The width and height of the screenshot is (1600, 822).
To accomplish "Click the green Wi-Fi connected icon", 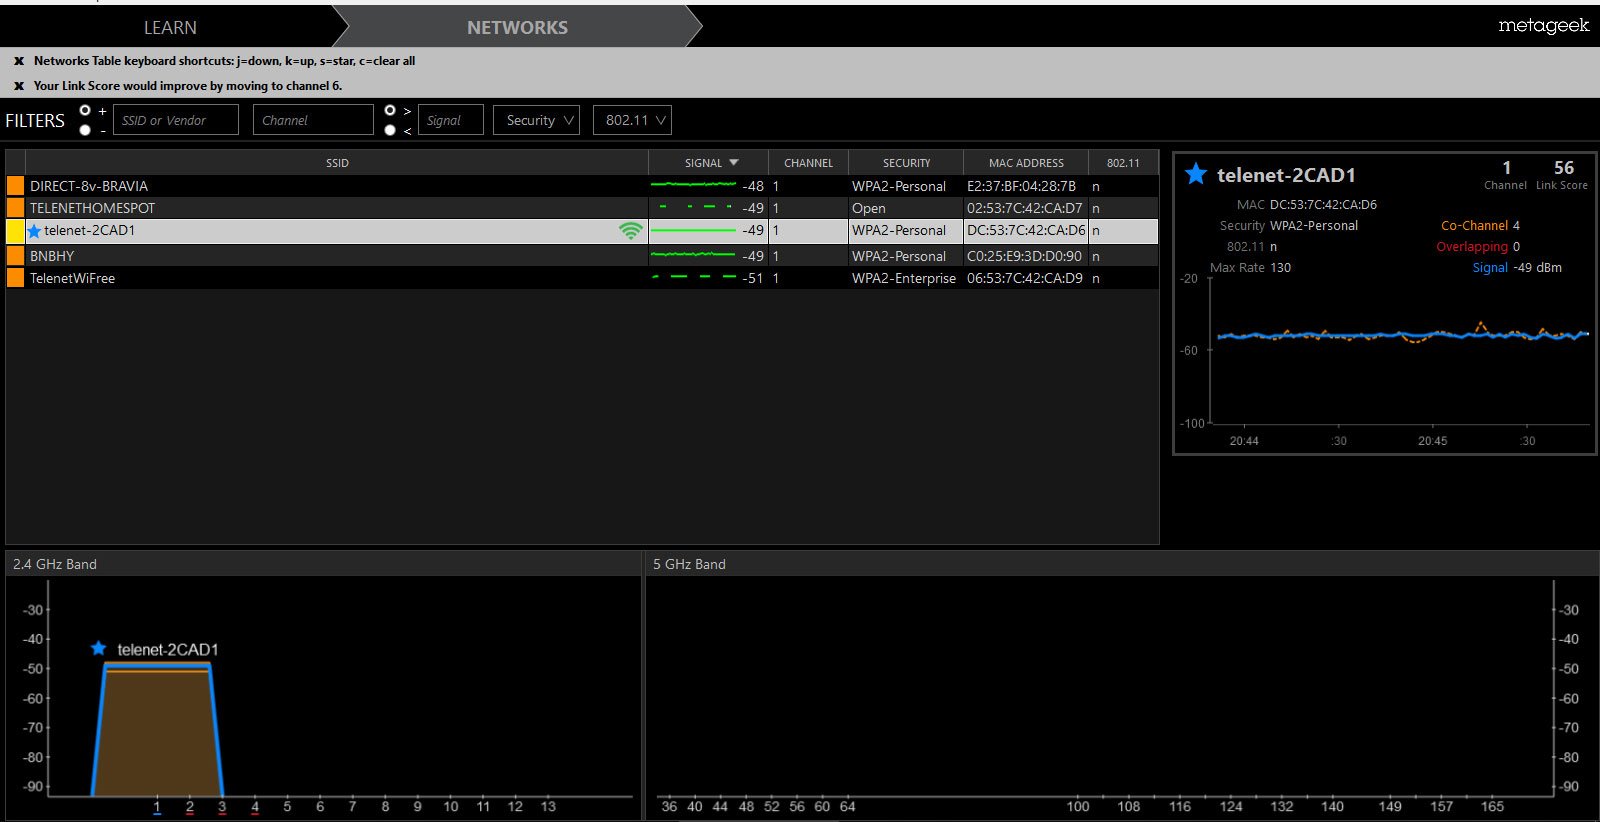I will click(631, 231).
